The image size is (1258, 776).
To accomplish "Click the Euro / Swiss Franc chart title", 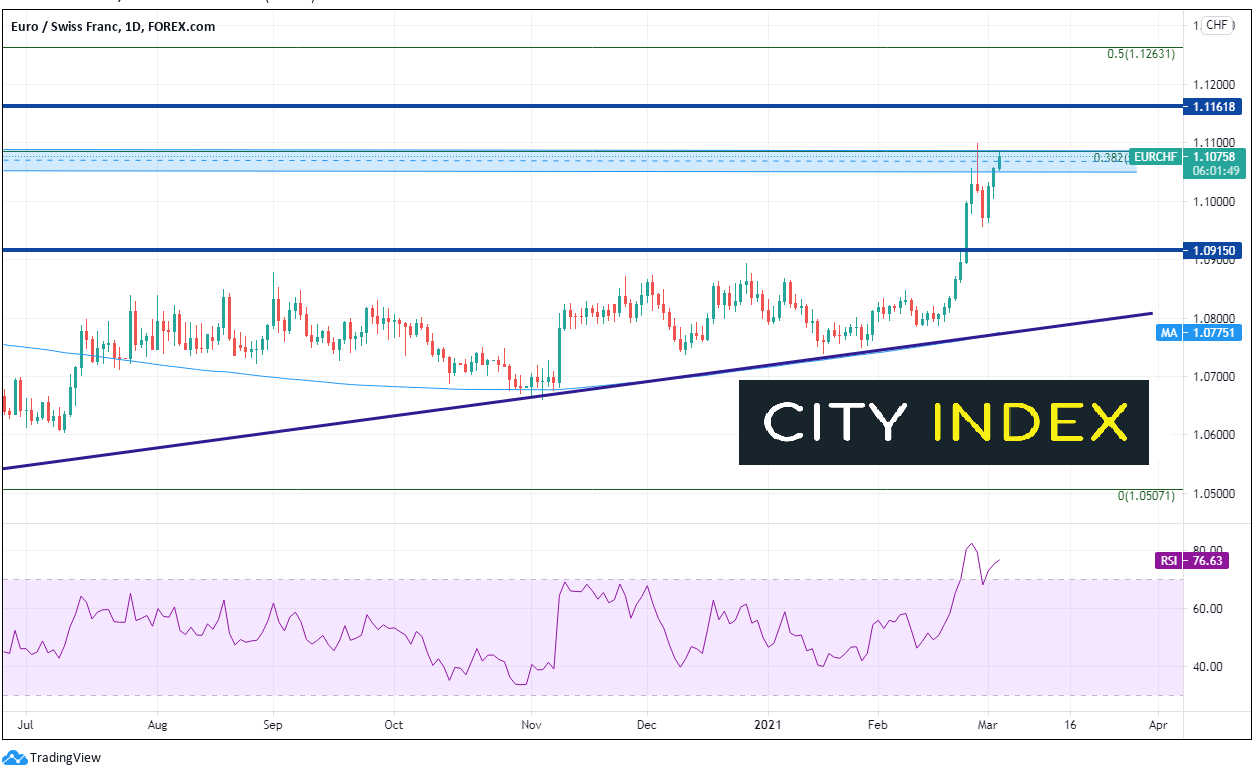I will coord(112,27).
